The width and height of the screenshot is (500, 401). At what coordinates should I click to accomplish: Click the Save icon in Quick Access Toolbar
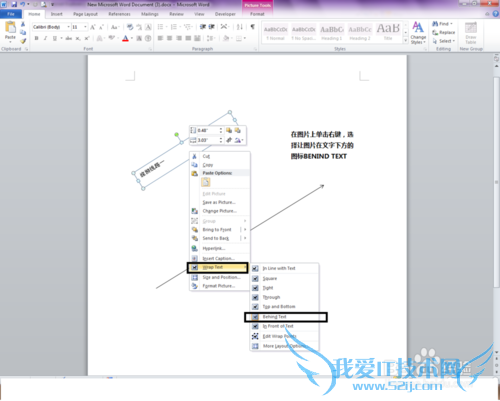coord(14,4)
